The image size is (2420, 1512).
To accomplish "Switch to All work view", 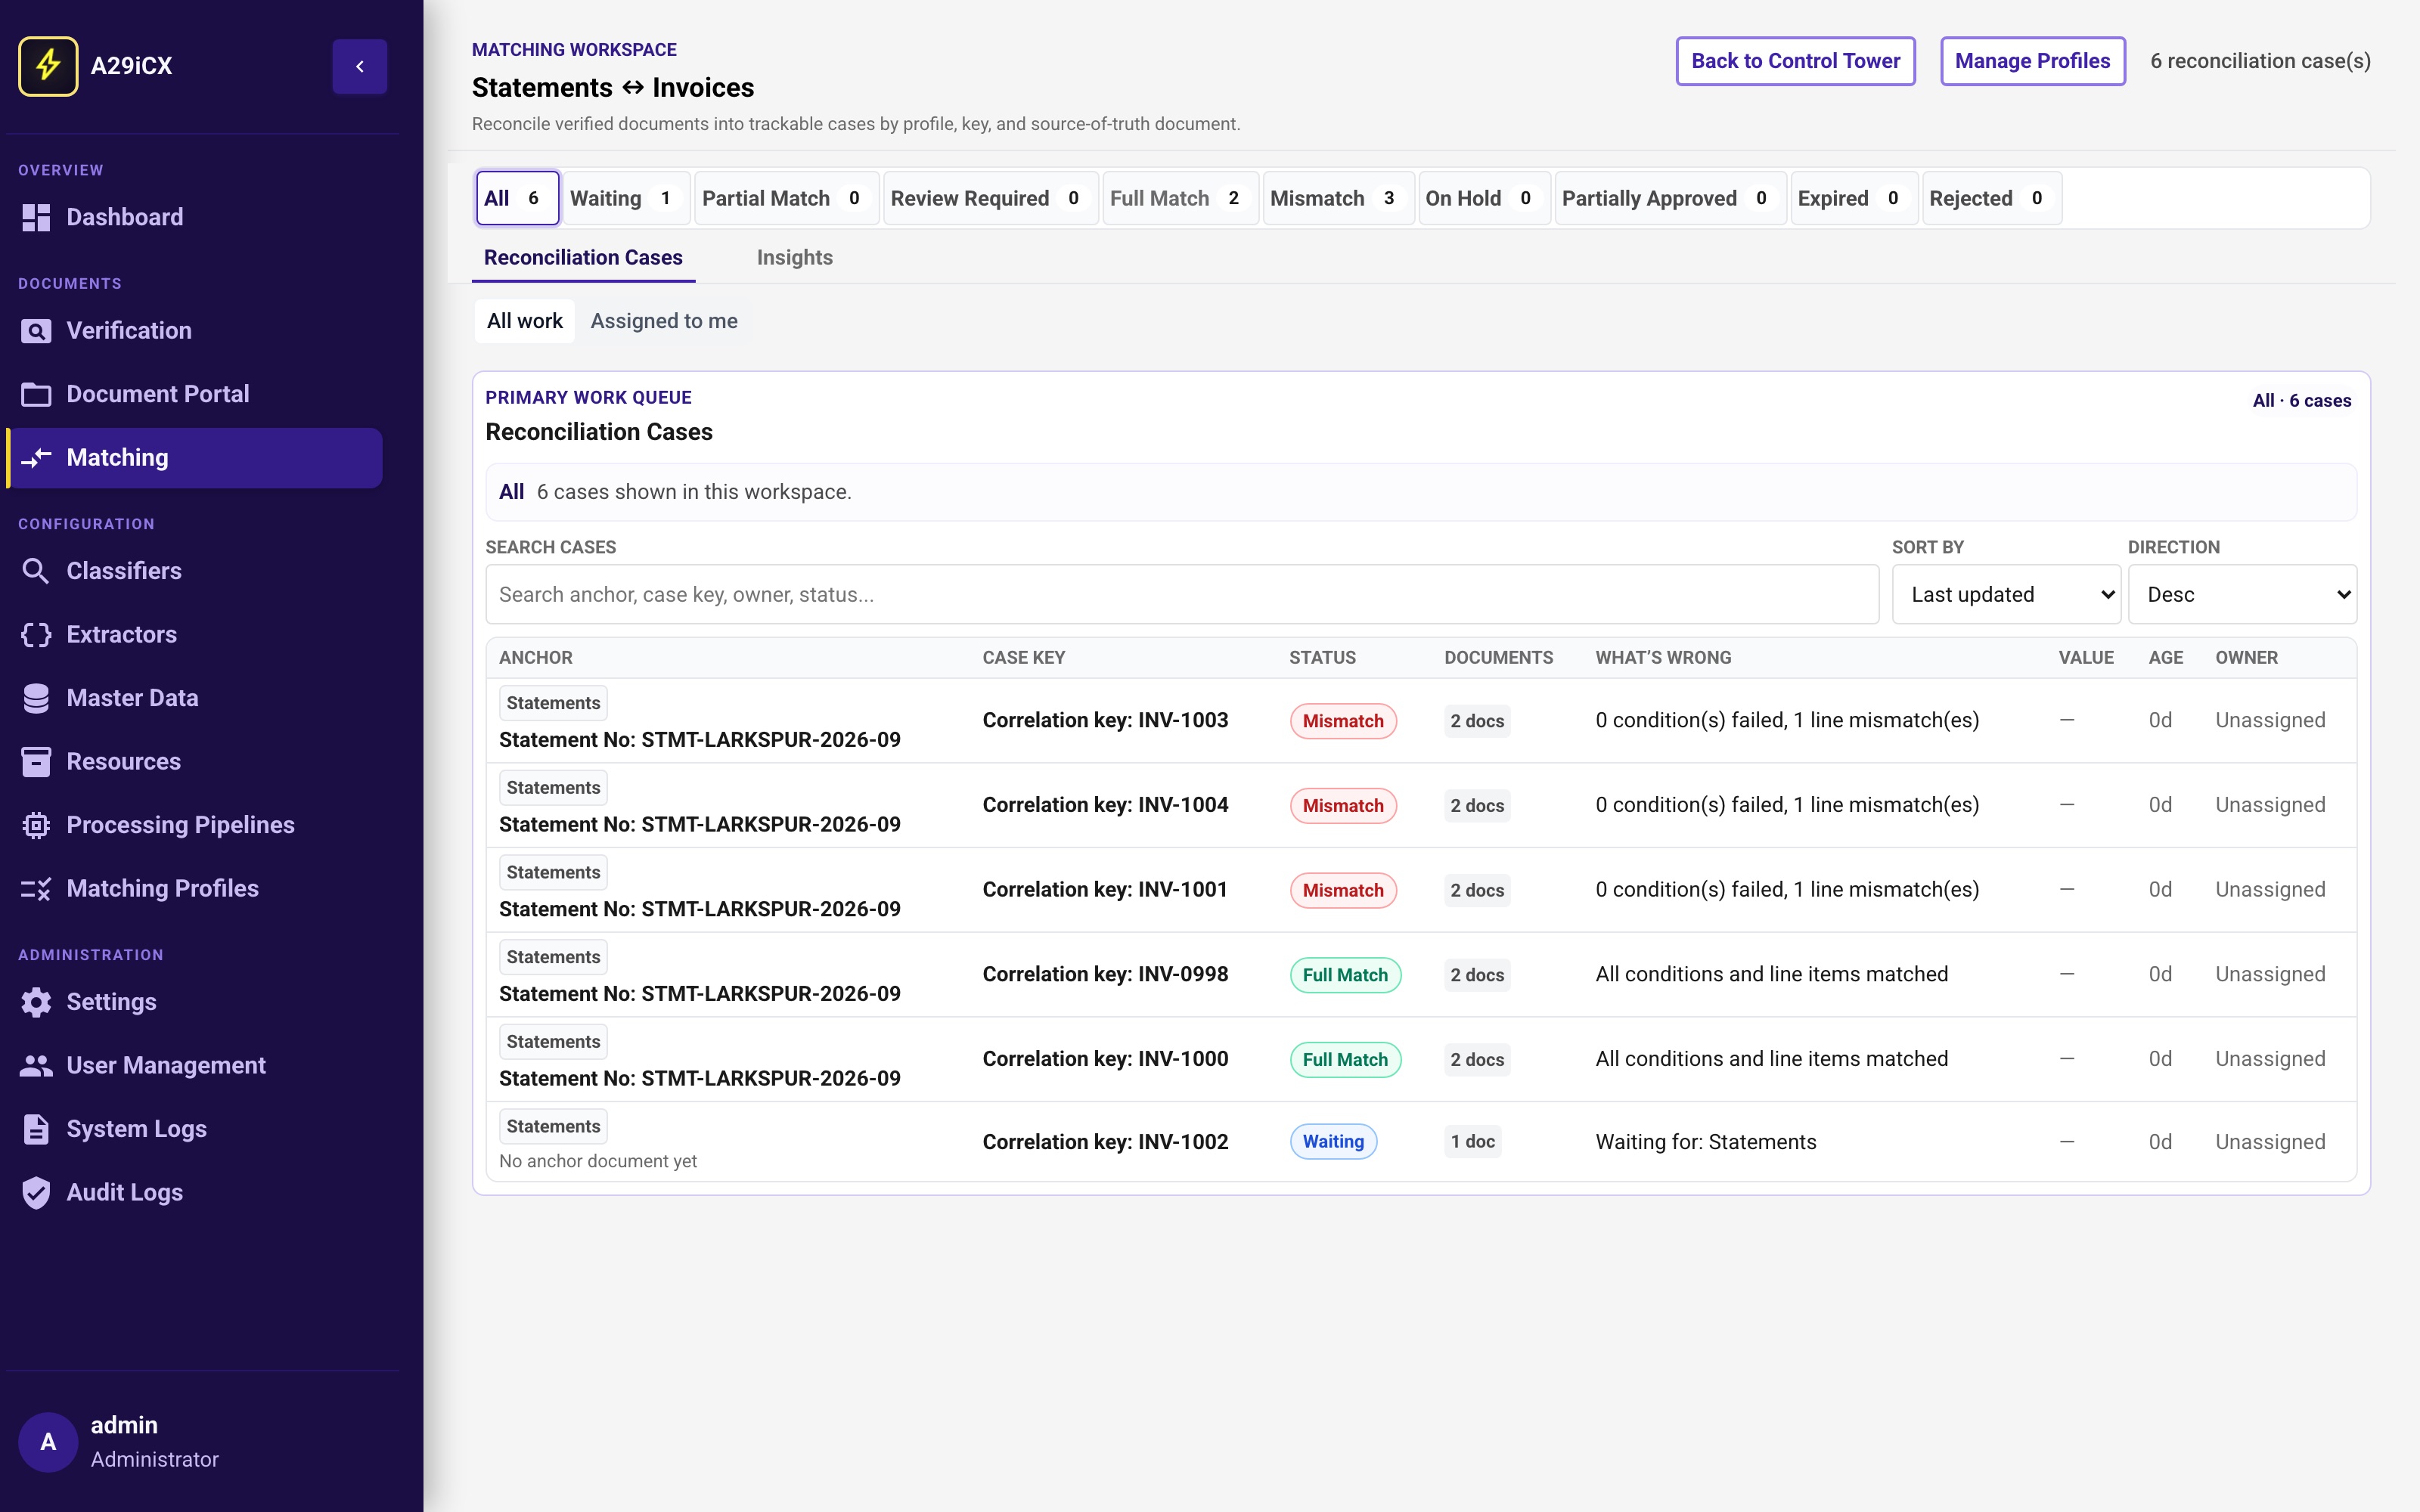I will point(525,321).
